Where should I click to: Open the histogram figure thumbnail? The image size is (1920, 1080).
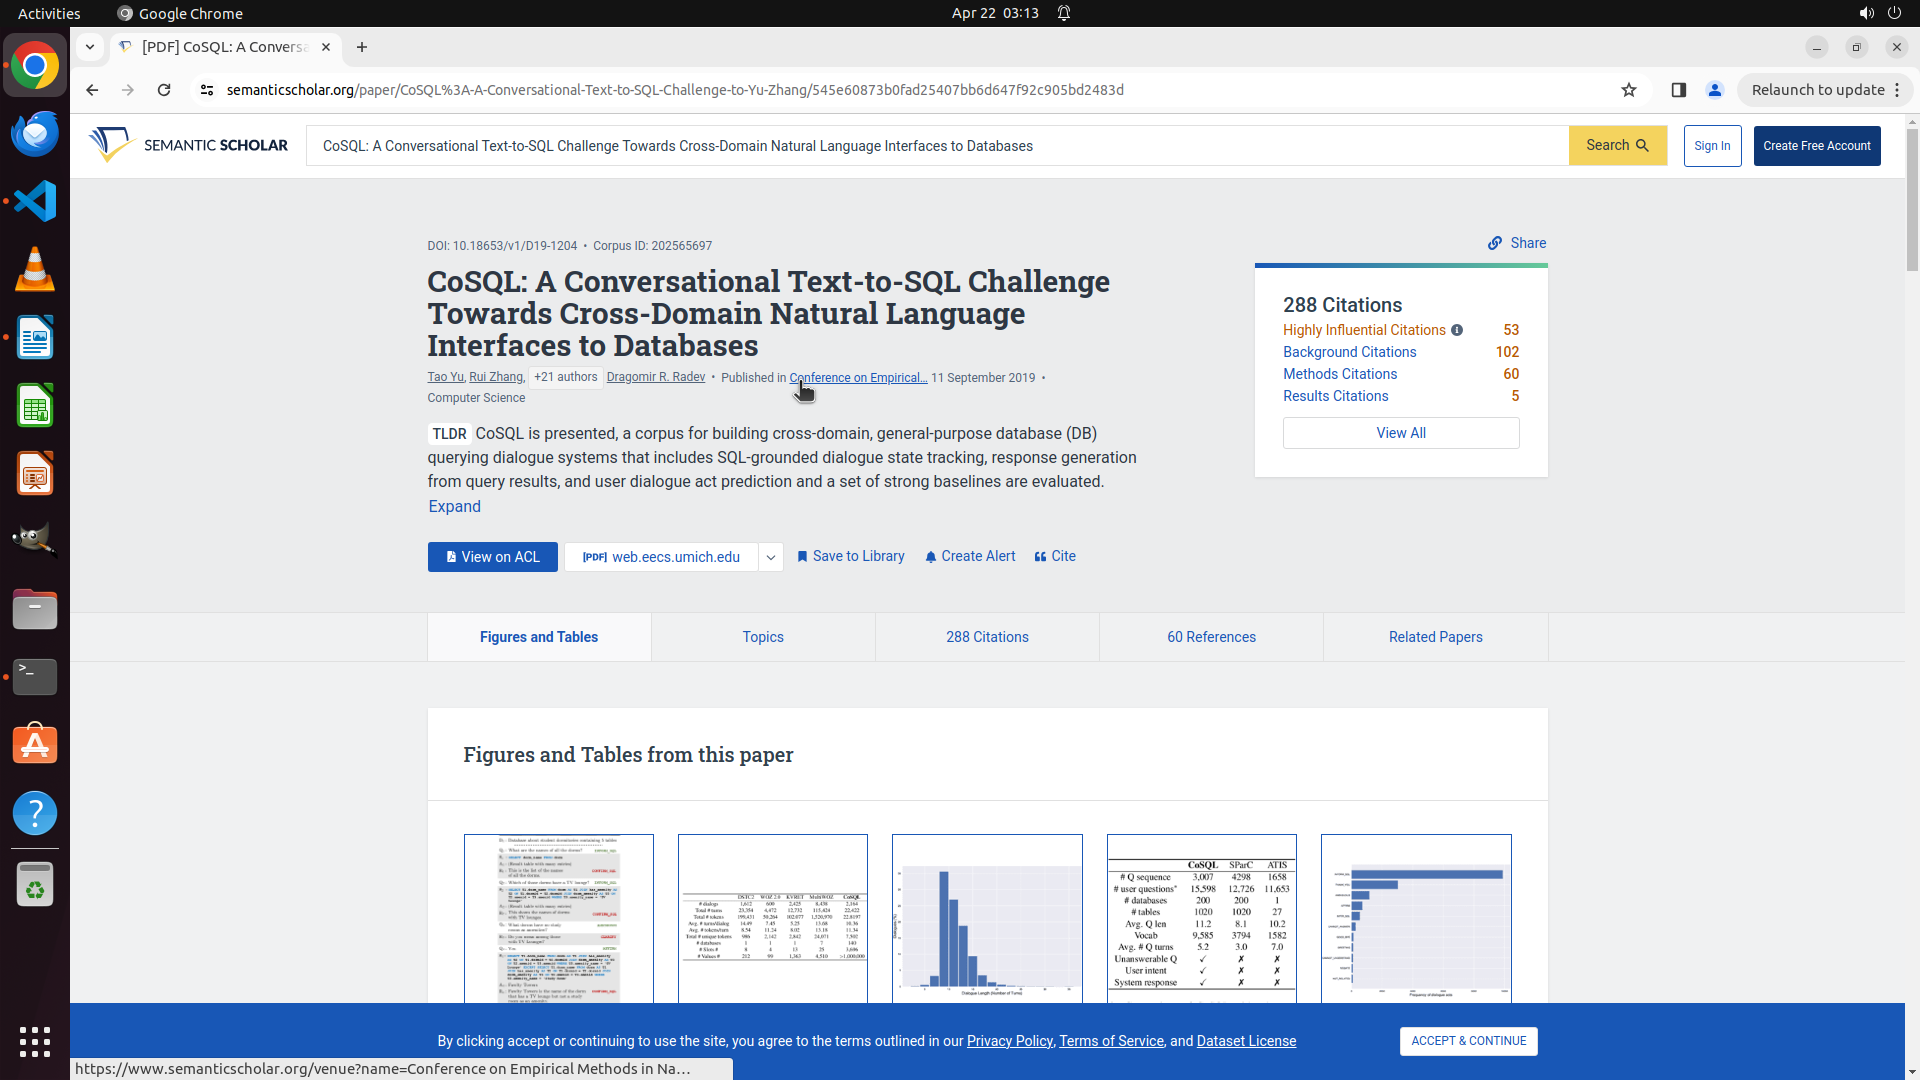(987, 918)
